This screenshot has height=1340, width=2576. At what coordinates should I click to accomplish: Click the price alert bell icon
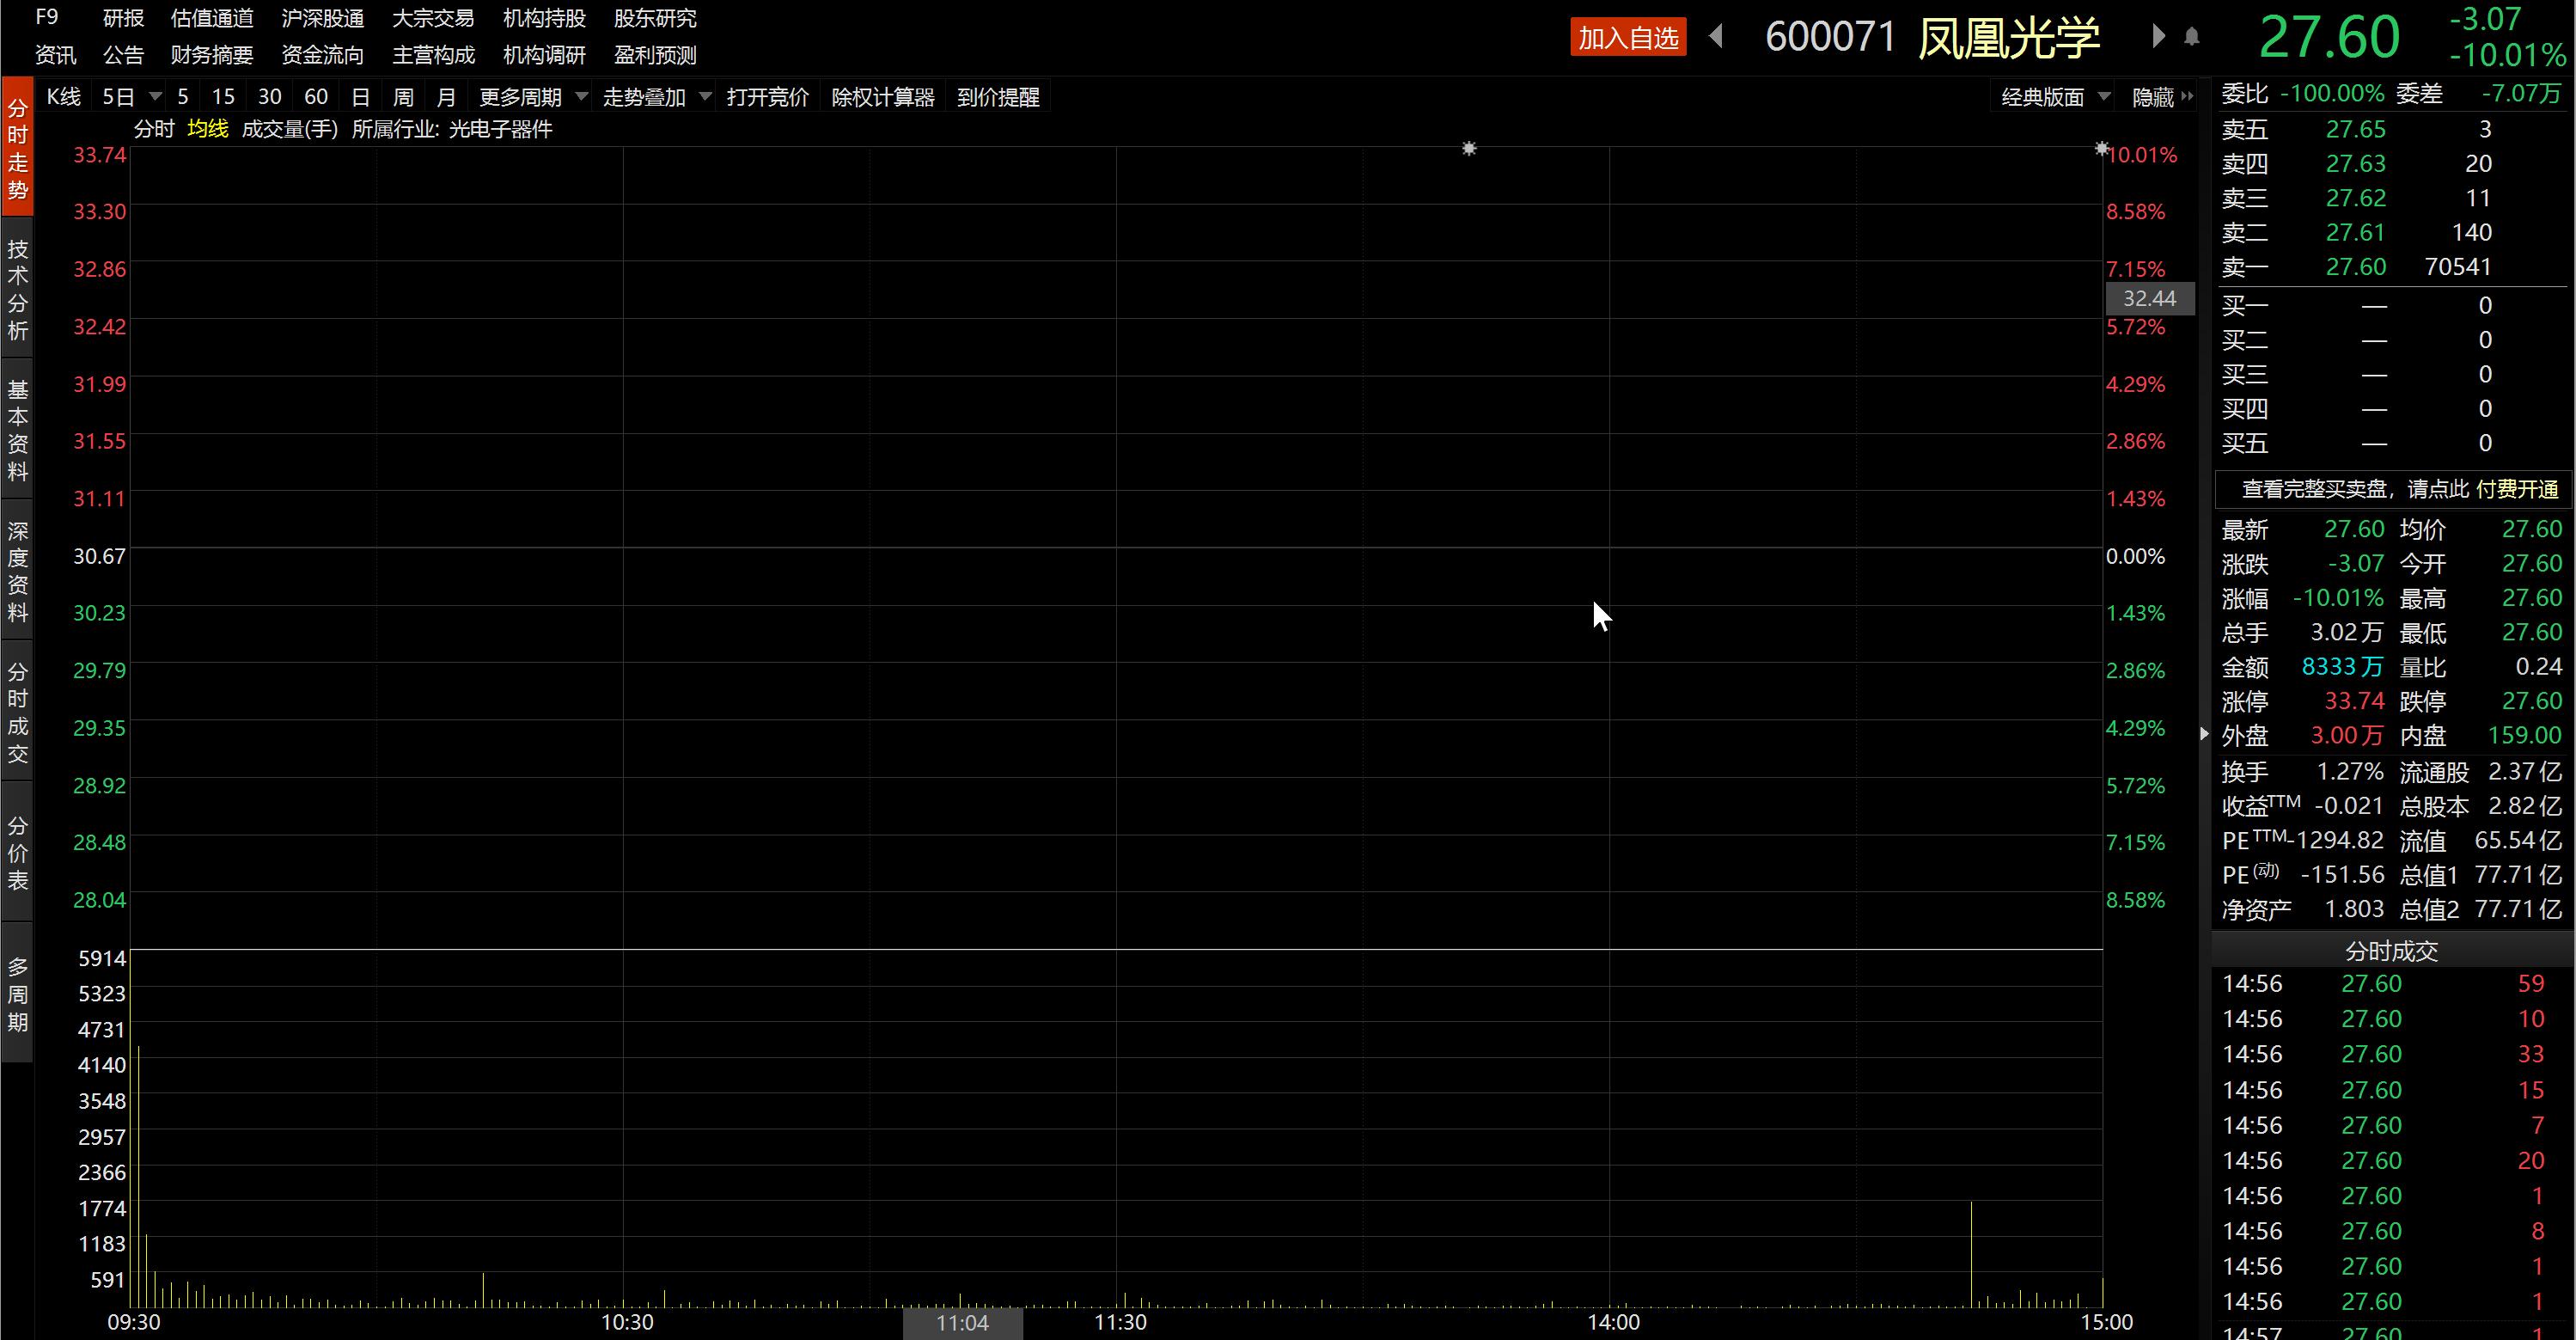click(x=2191, y=38)
